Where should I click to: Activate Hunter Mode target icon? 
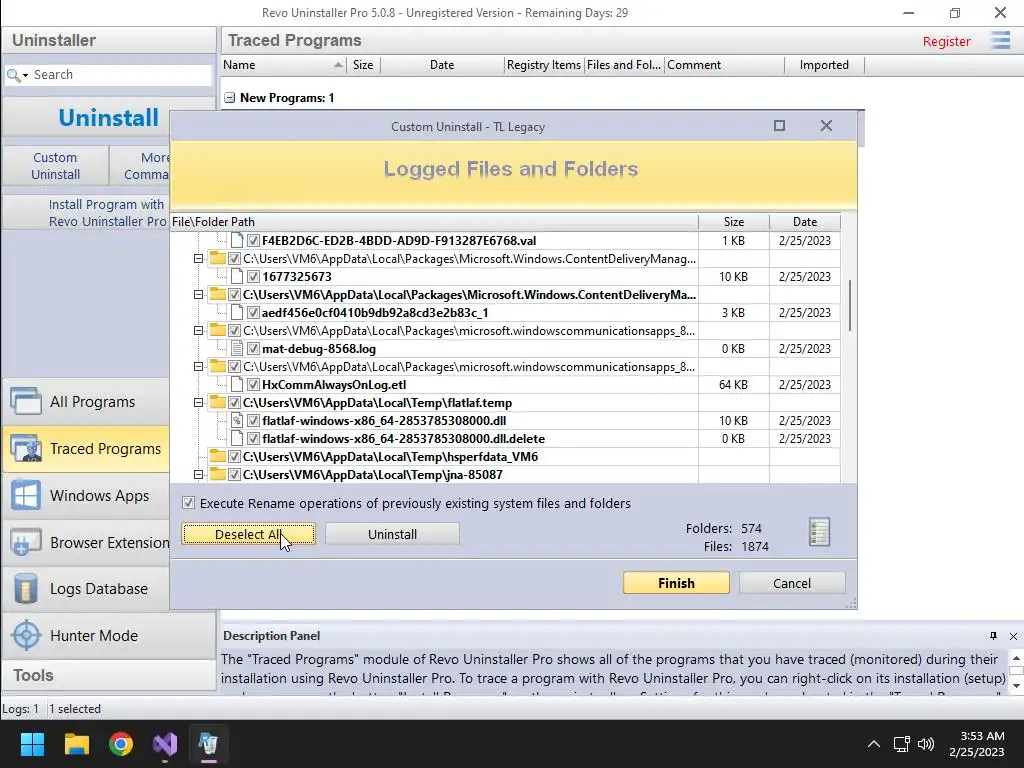(25, 635)
